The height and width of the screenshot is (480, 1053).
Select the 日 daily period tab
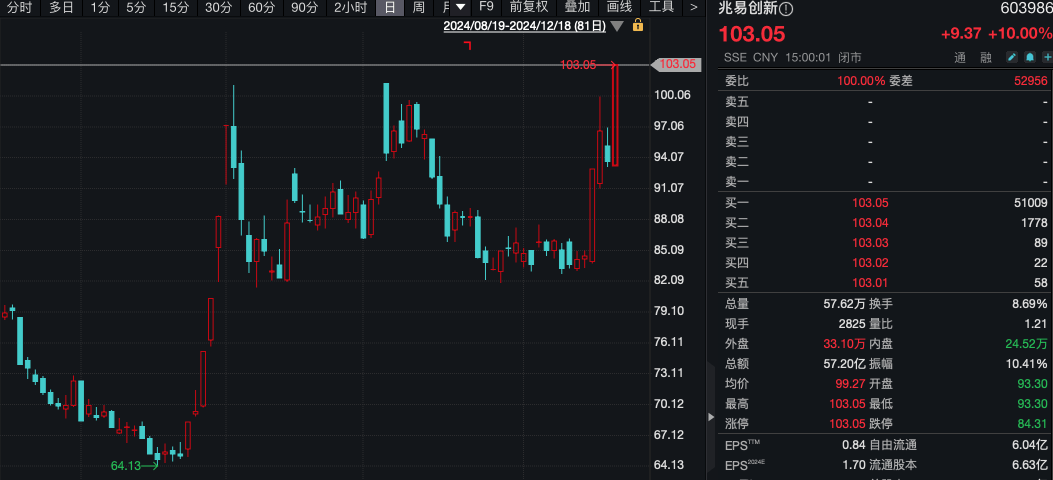click(x=390, y=8)
